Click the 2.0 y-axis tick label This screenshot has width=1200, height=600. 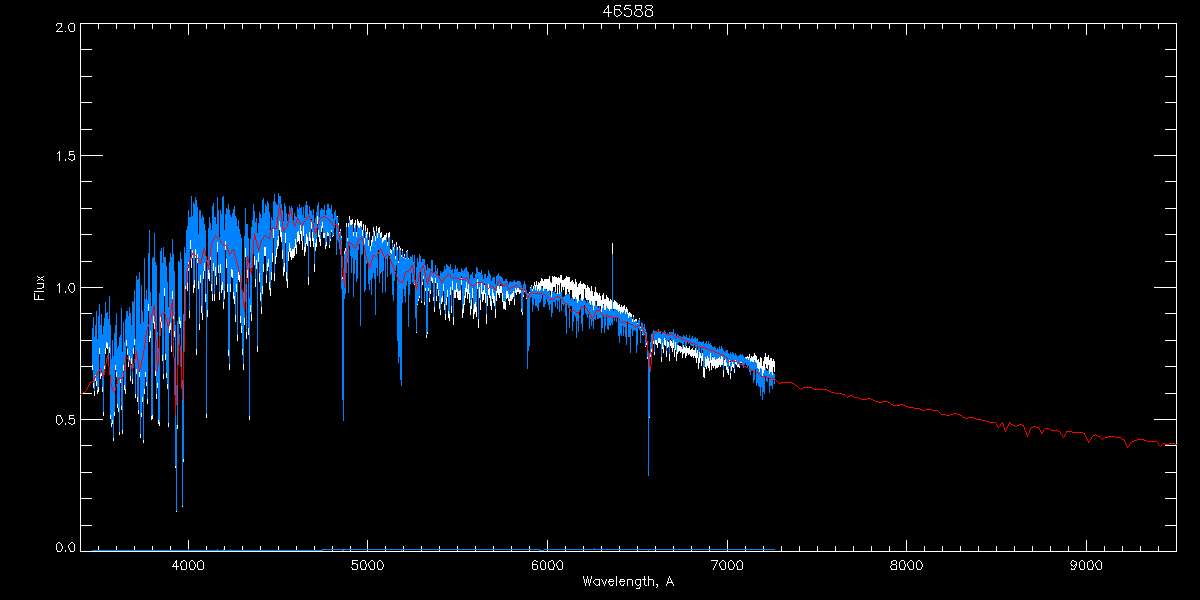click(x=65, y=28)
